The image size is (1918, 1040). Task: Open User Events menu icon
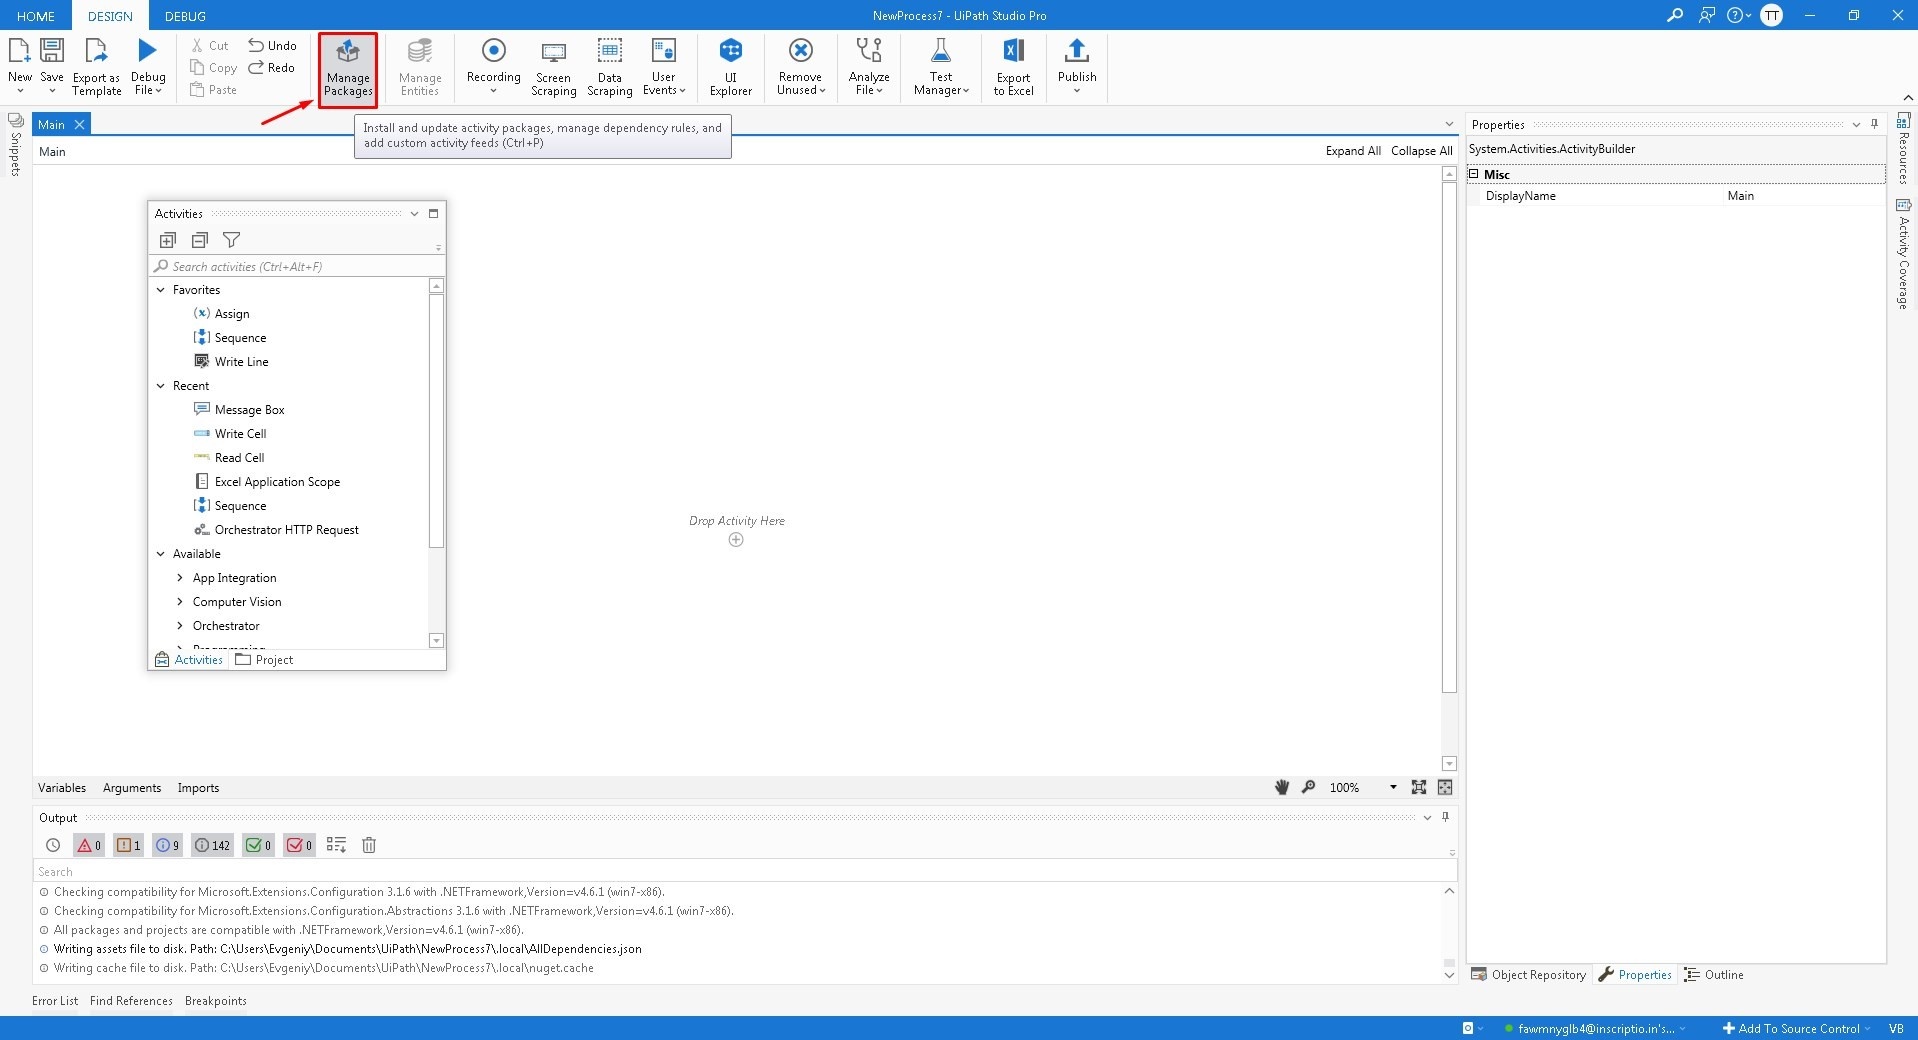[x=663, y=51]
